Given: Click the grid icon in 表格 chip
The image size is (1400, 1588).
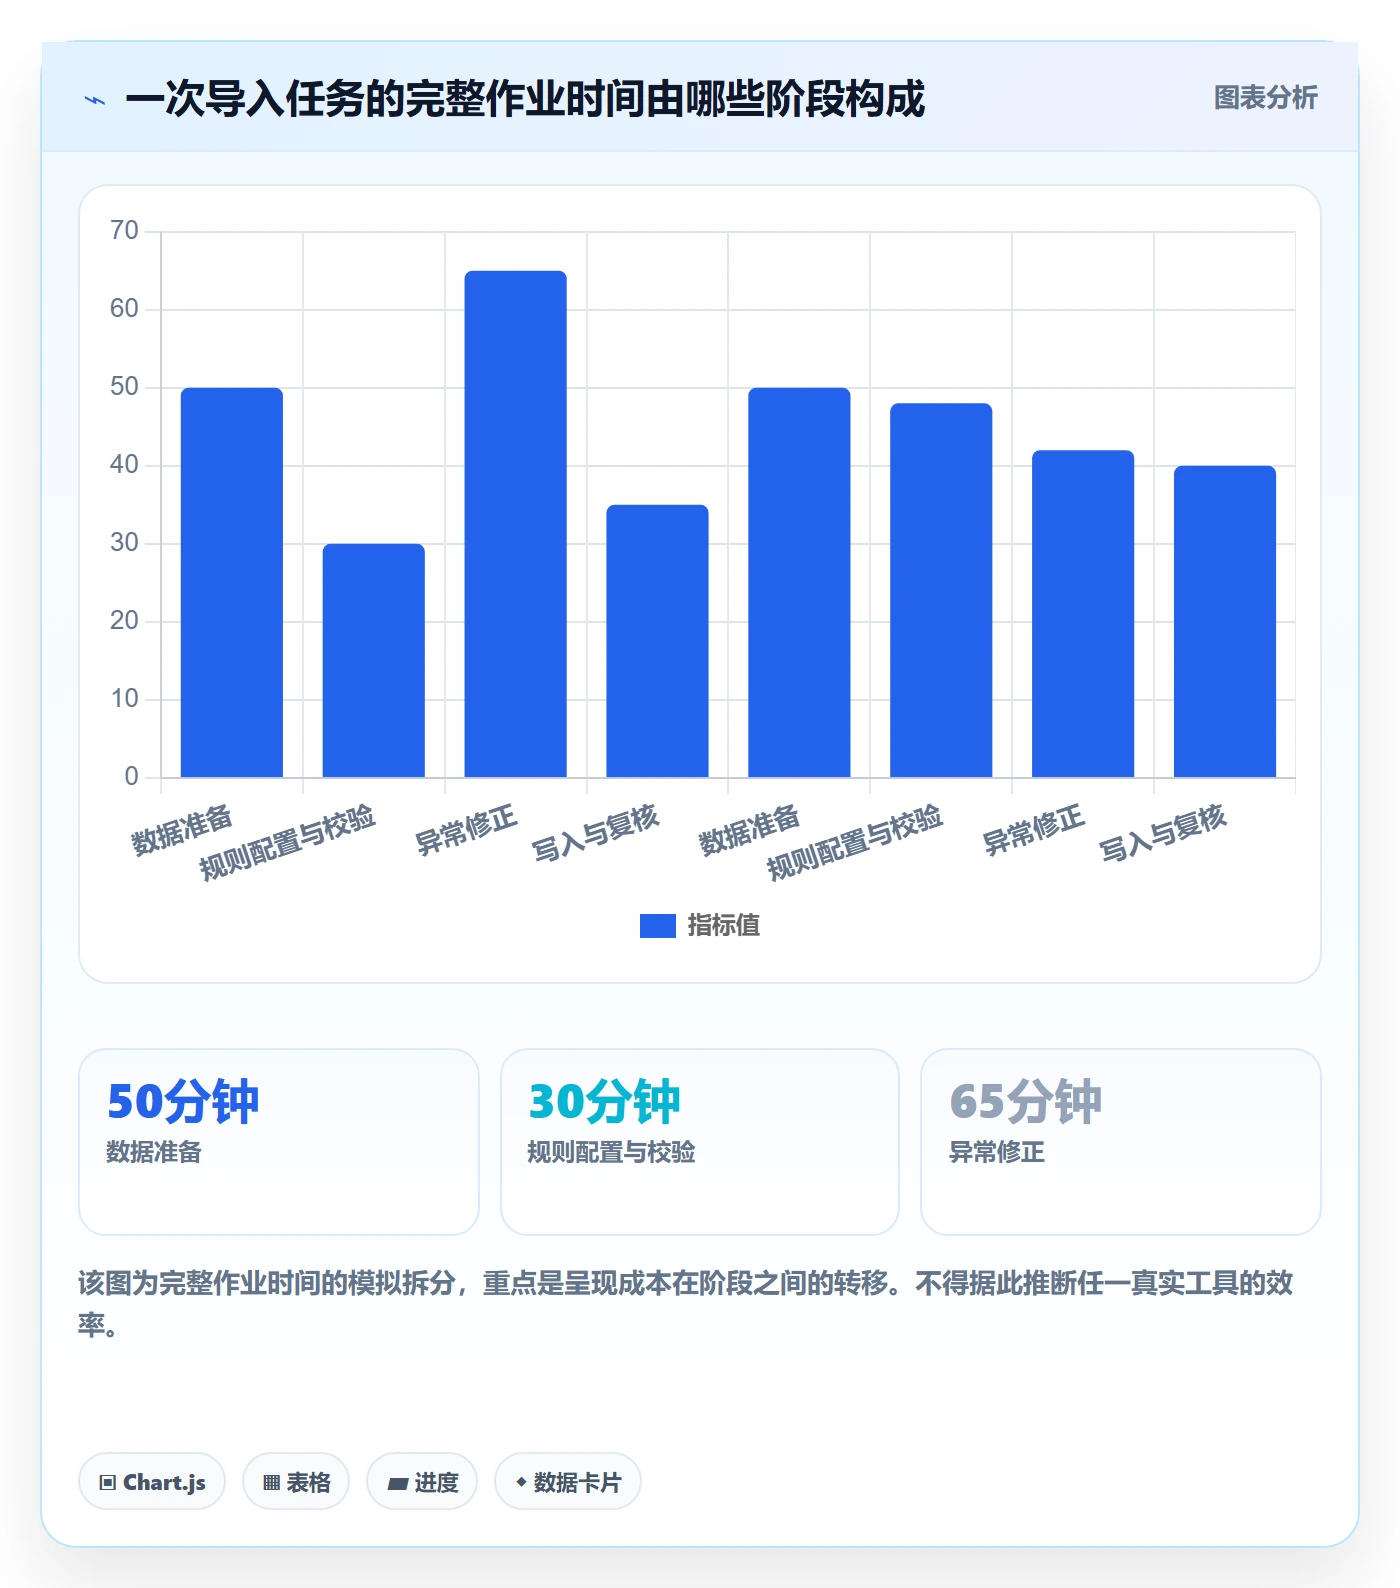Looking at the screenshot, I should click(x=271, y=1482).
